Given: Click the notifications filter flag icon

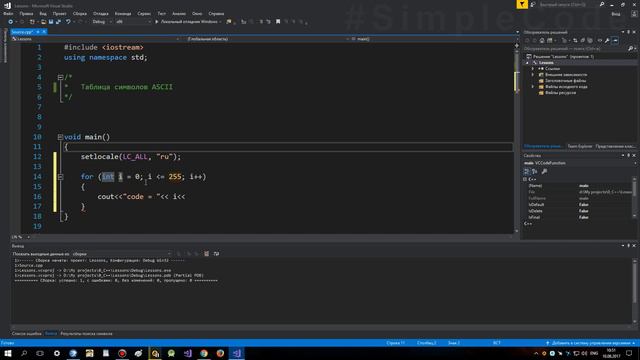Looking at the screenshot, I should (x=522, y=4).
